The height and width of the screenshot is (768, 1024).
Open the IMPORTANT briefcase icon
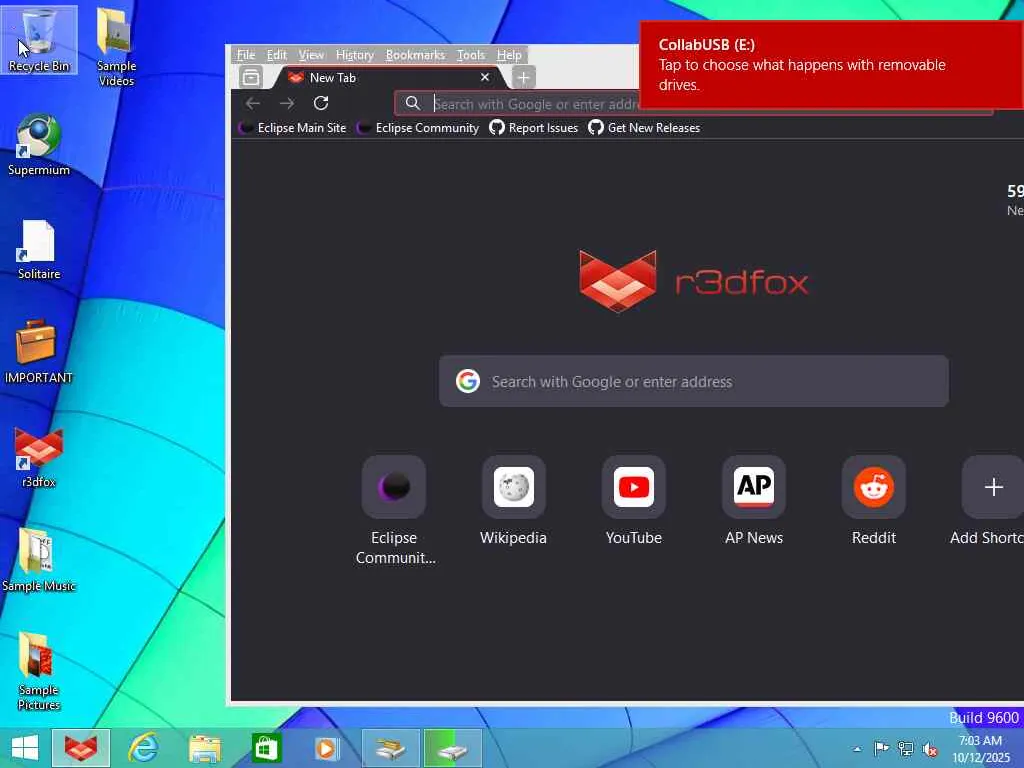point(39,353)
